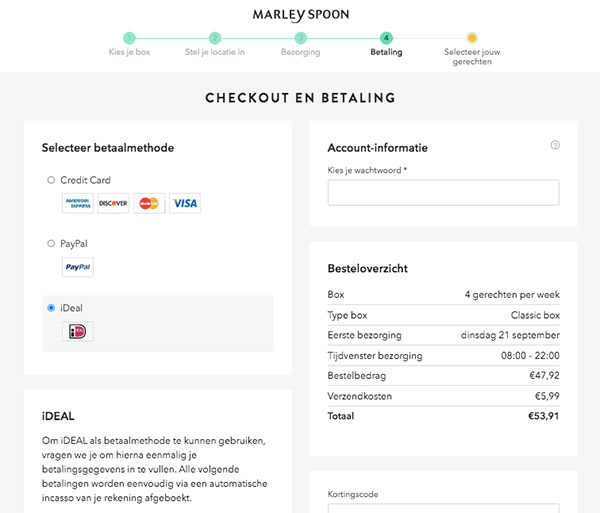This screenshot has width=600, height=513.
Task: Select iDeal payment method
Action: tap(51, 308)
